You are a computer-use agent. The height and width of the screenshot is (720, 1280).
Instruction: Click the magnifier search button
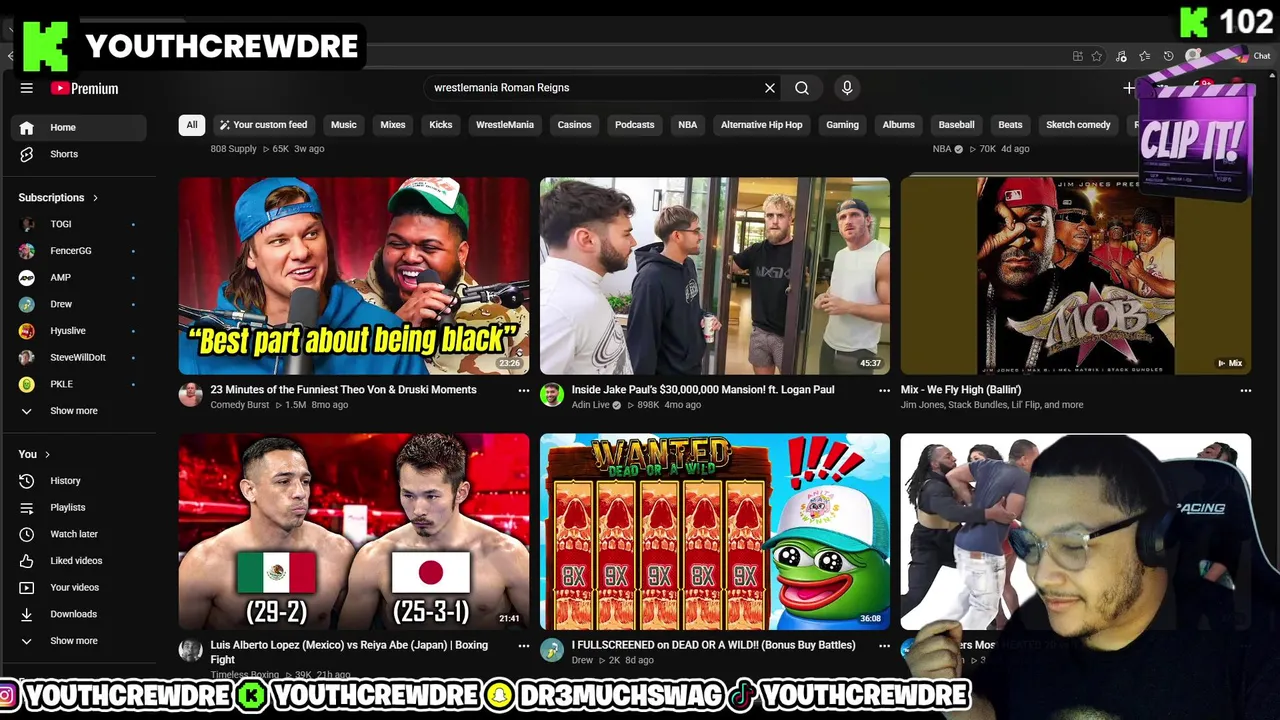click(802, 88)
